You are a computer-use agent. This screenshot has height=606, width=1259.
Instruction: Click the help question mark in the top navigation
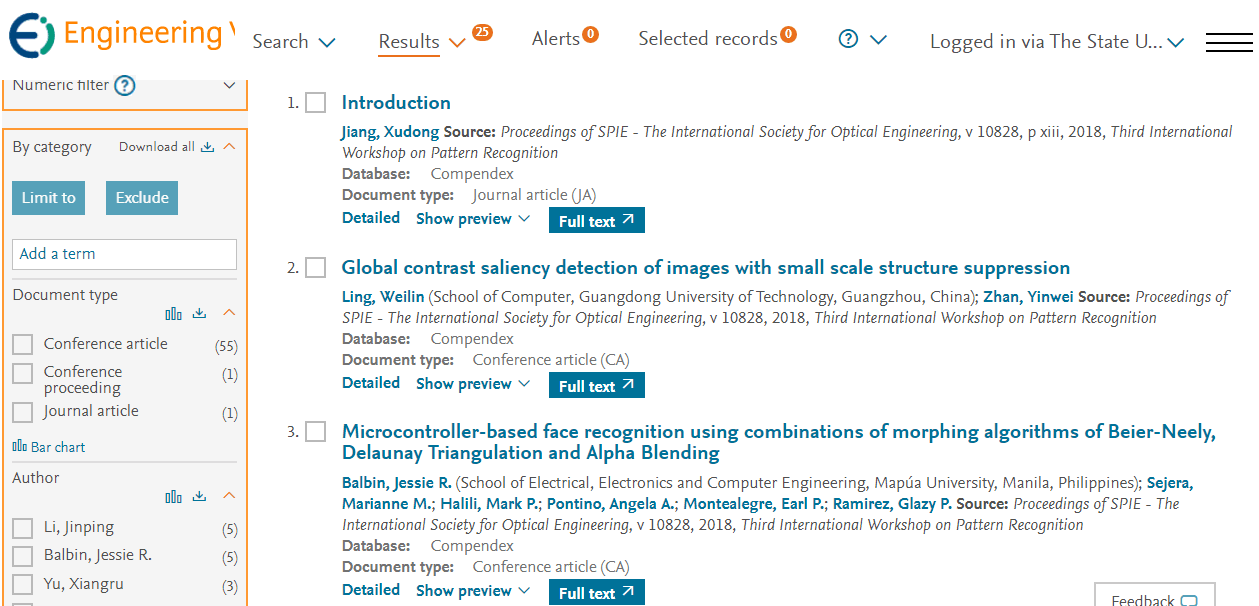pyautogui.click(x=848, y=39)
